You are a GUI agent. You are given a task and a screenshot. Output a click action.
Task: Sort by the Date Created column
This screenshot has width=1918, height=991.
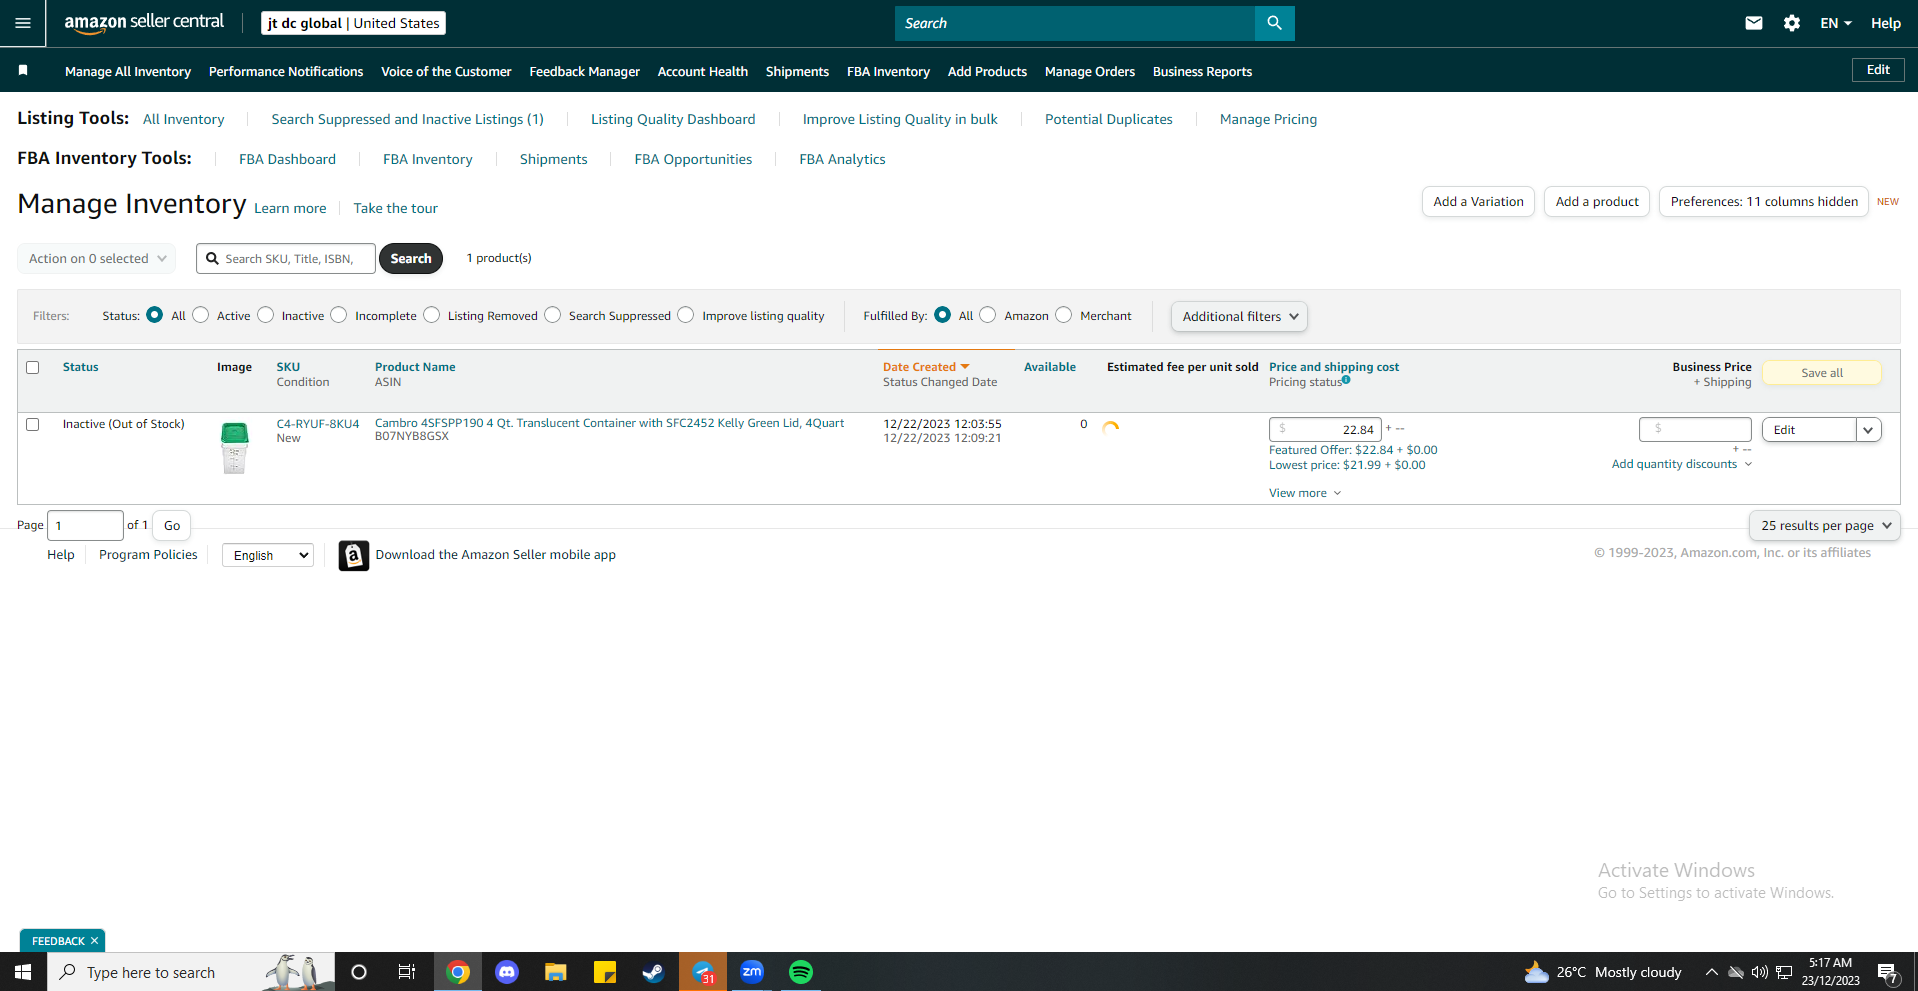[926, 367]
